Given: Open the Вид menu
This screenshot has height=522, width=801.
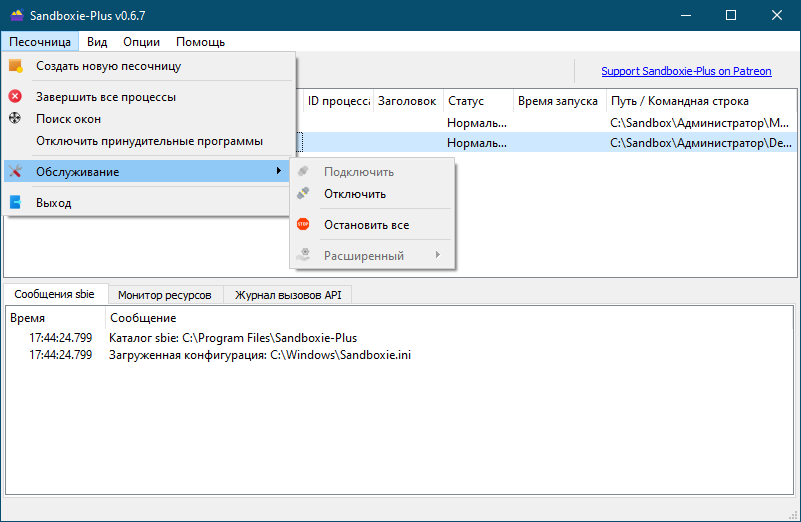Looking at the screenshot, I should click(97, 42).
